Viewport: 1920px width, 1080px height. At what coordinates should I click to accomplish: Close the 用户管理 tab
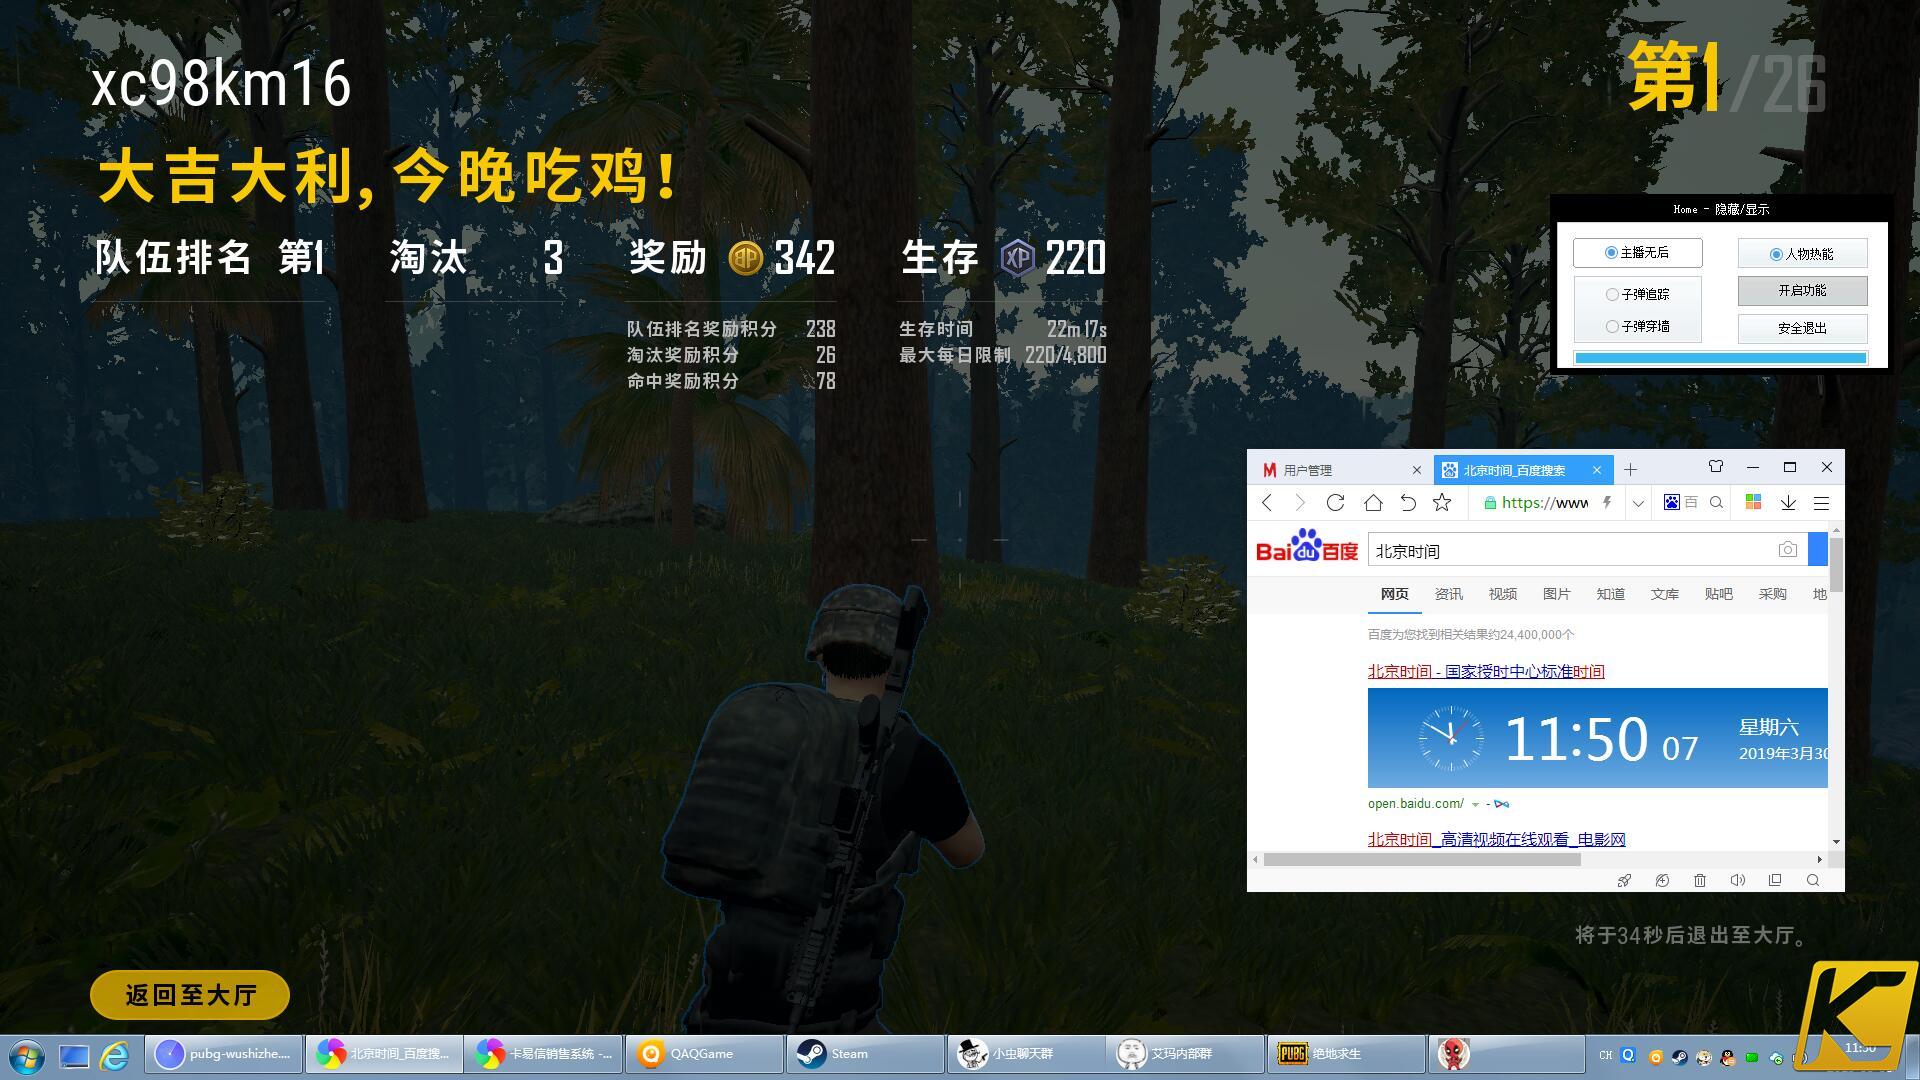1416,470
